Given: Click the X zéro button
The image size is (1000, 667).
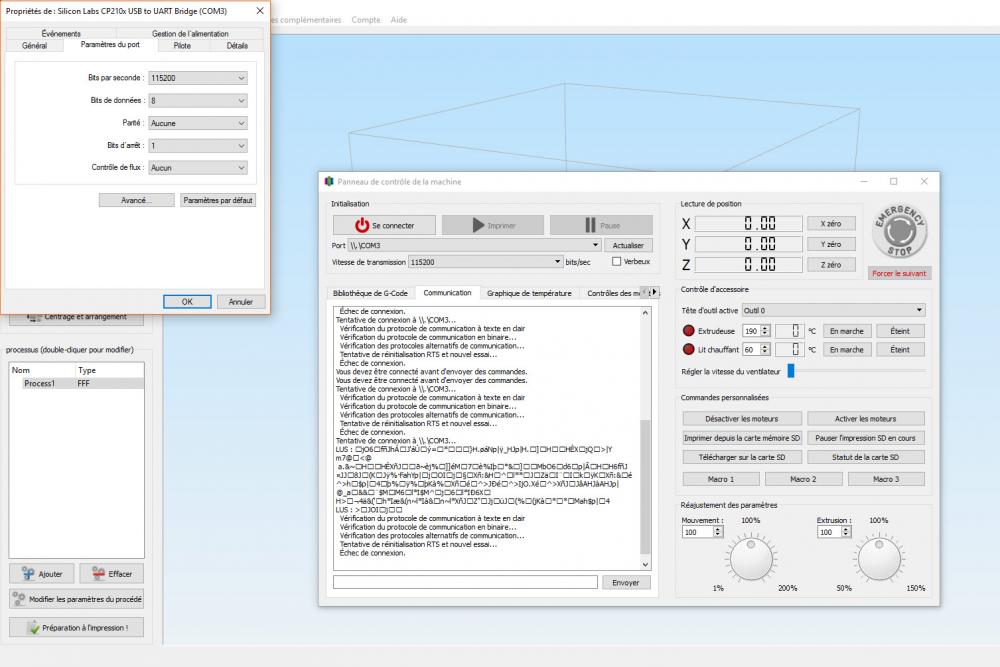Looking at the screenshot, I should tap(831, 224).
